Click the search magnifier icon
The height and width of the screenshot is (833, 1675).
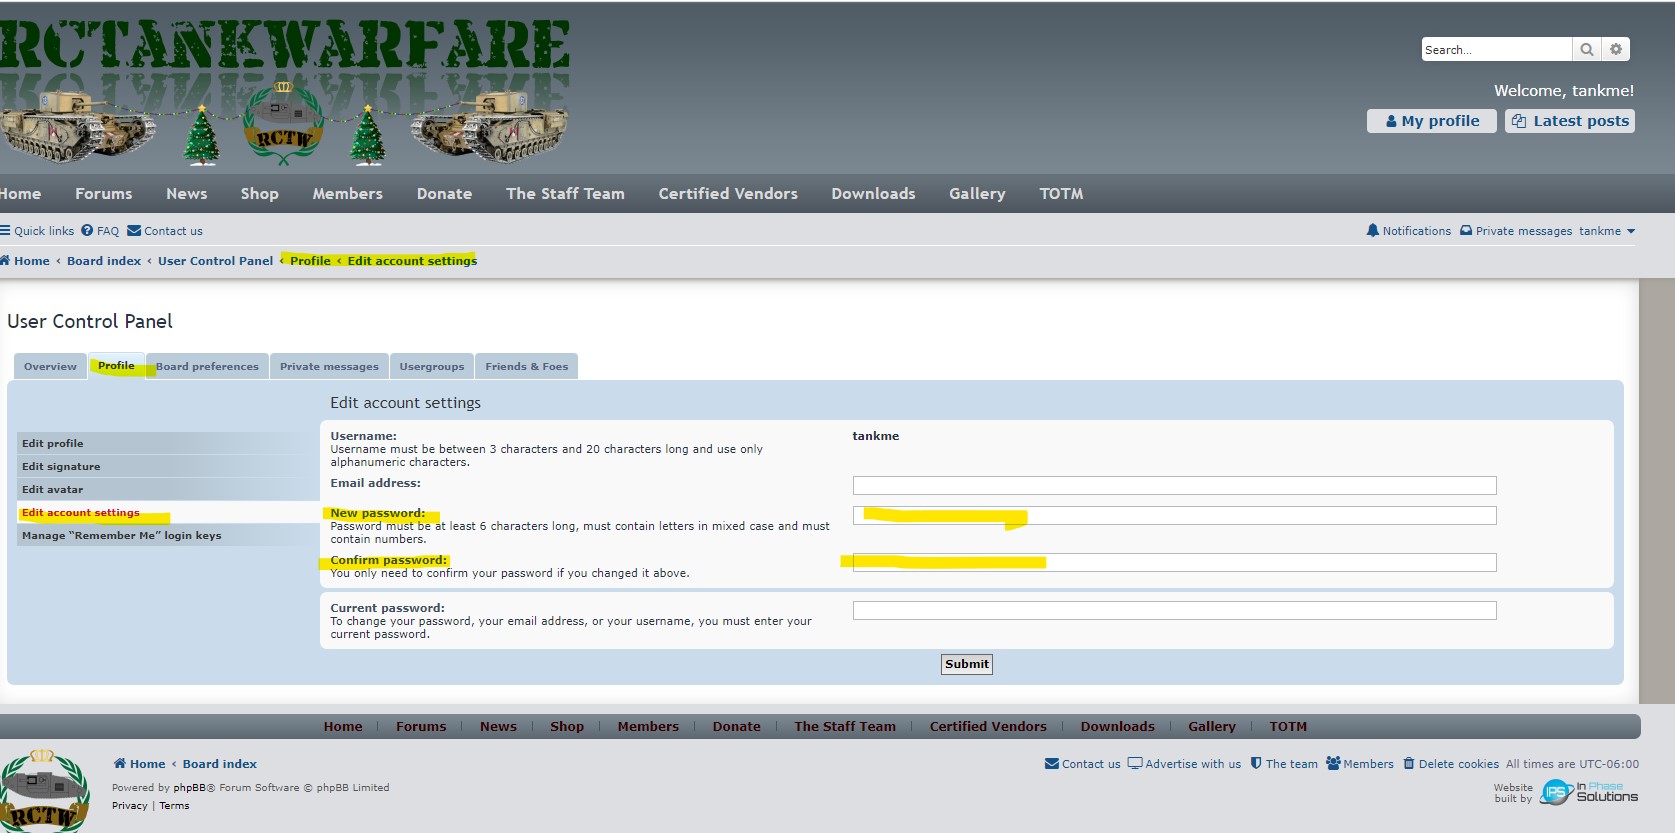click(x=1586, y=49)
